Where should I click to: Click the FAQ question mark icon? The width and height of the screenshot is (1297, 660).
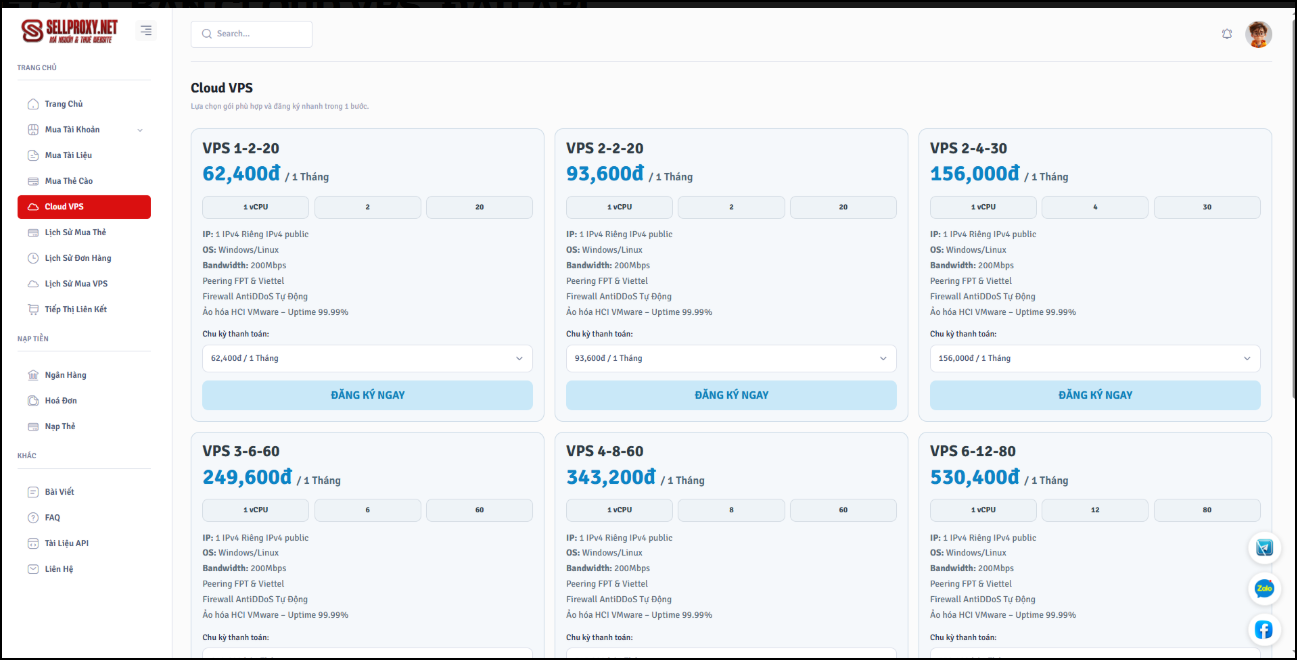[x=33, y=518]
